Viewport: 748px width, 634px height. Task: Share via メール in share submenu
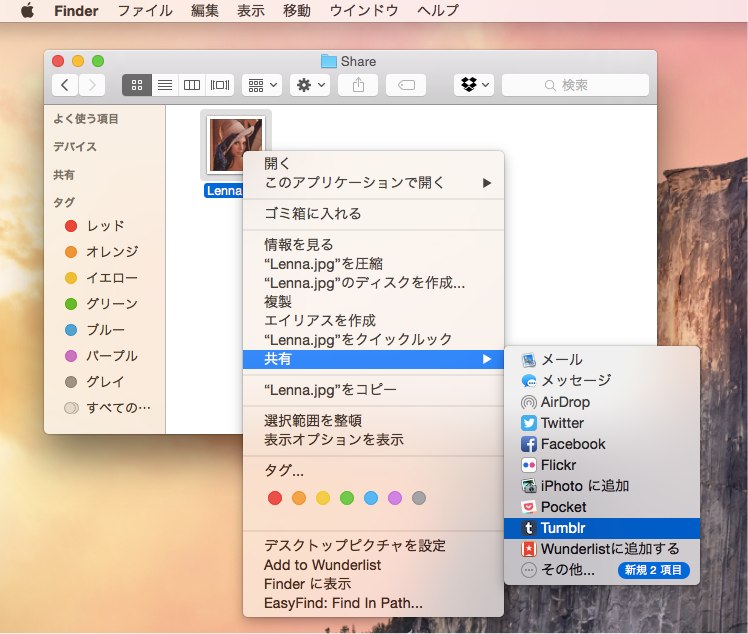602,360
